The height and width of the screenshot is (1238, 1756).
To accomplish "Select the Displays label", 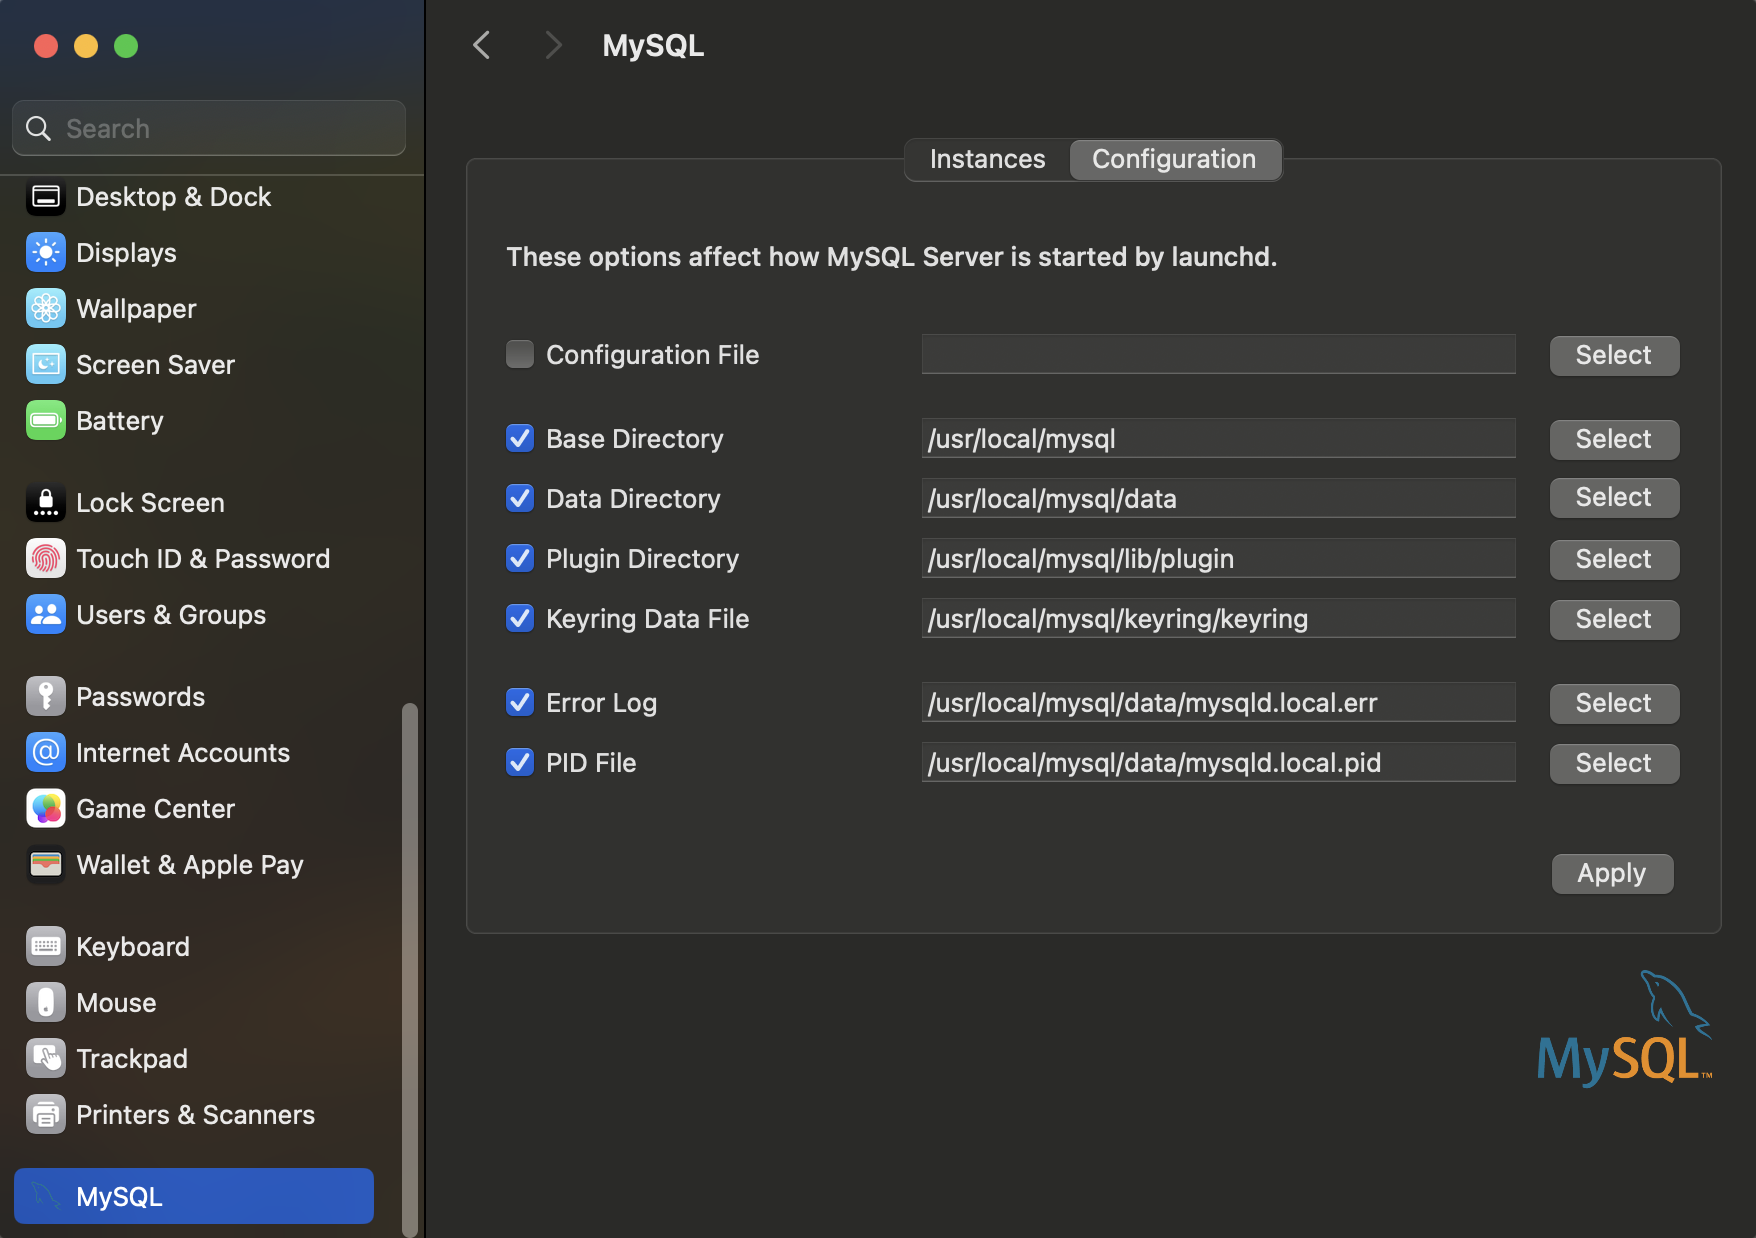I will click(x=126, y=253).
